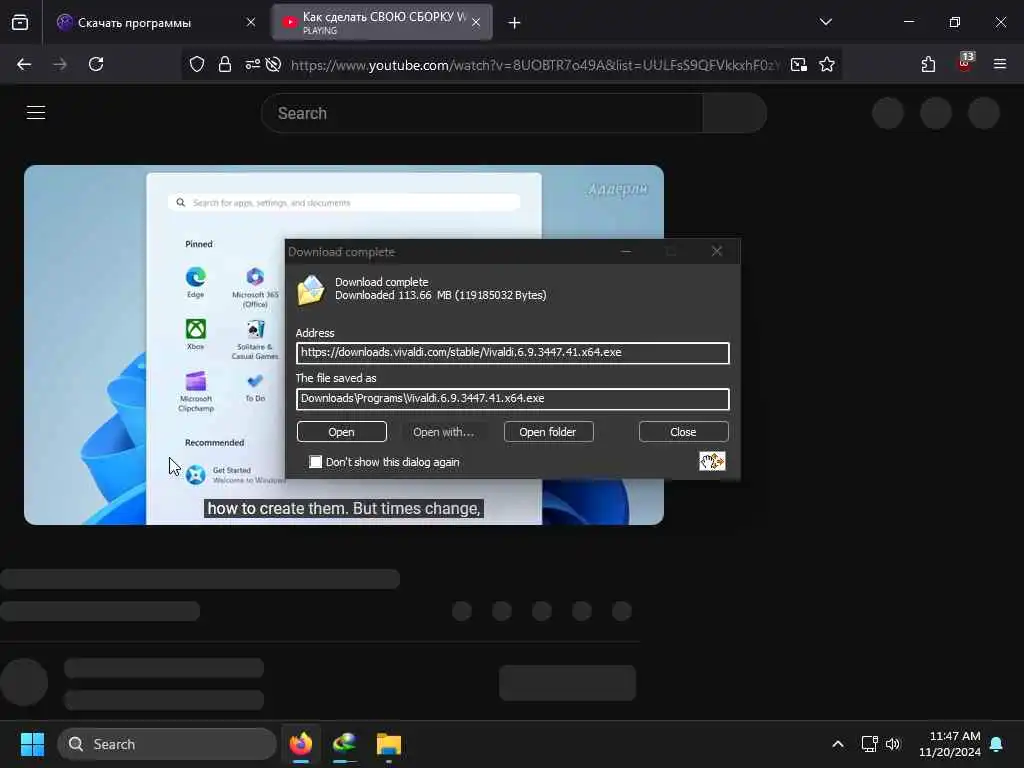1024x768 pixels.
Task: Reload the current page
Action: tap(96, 65)
